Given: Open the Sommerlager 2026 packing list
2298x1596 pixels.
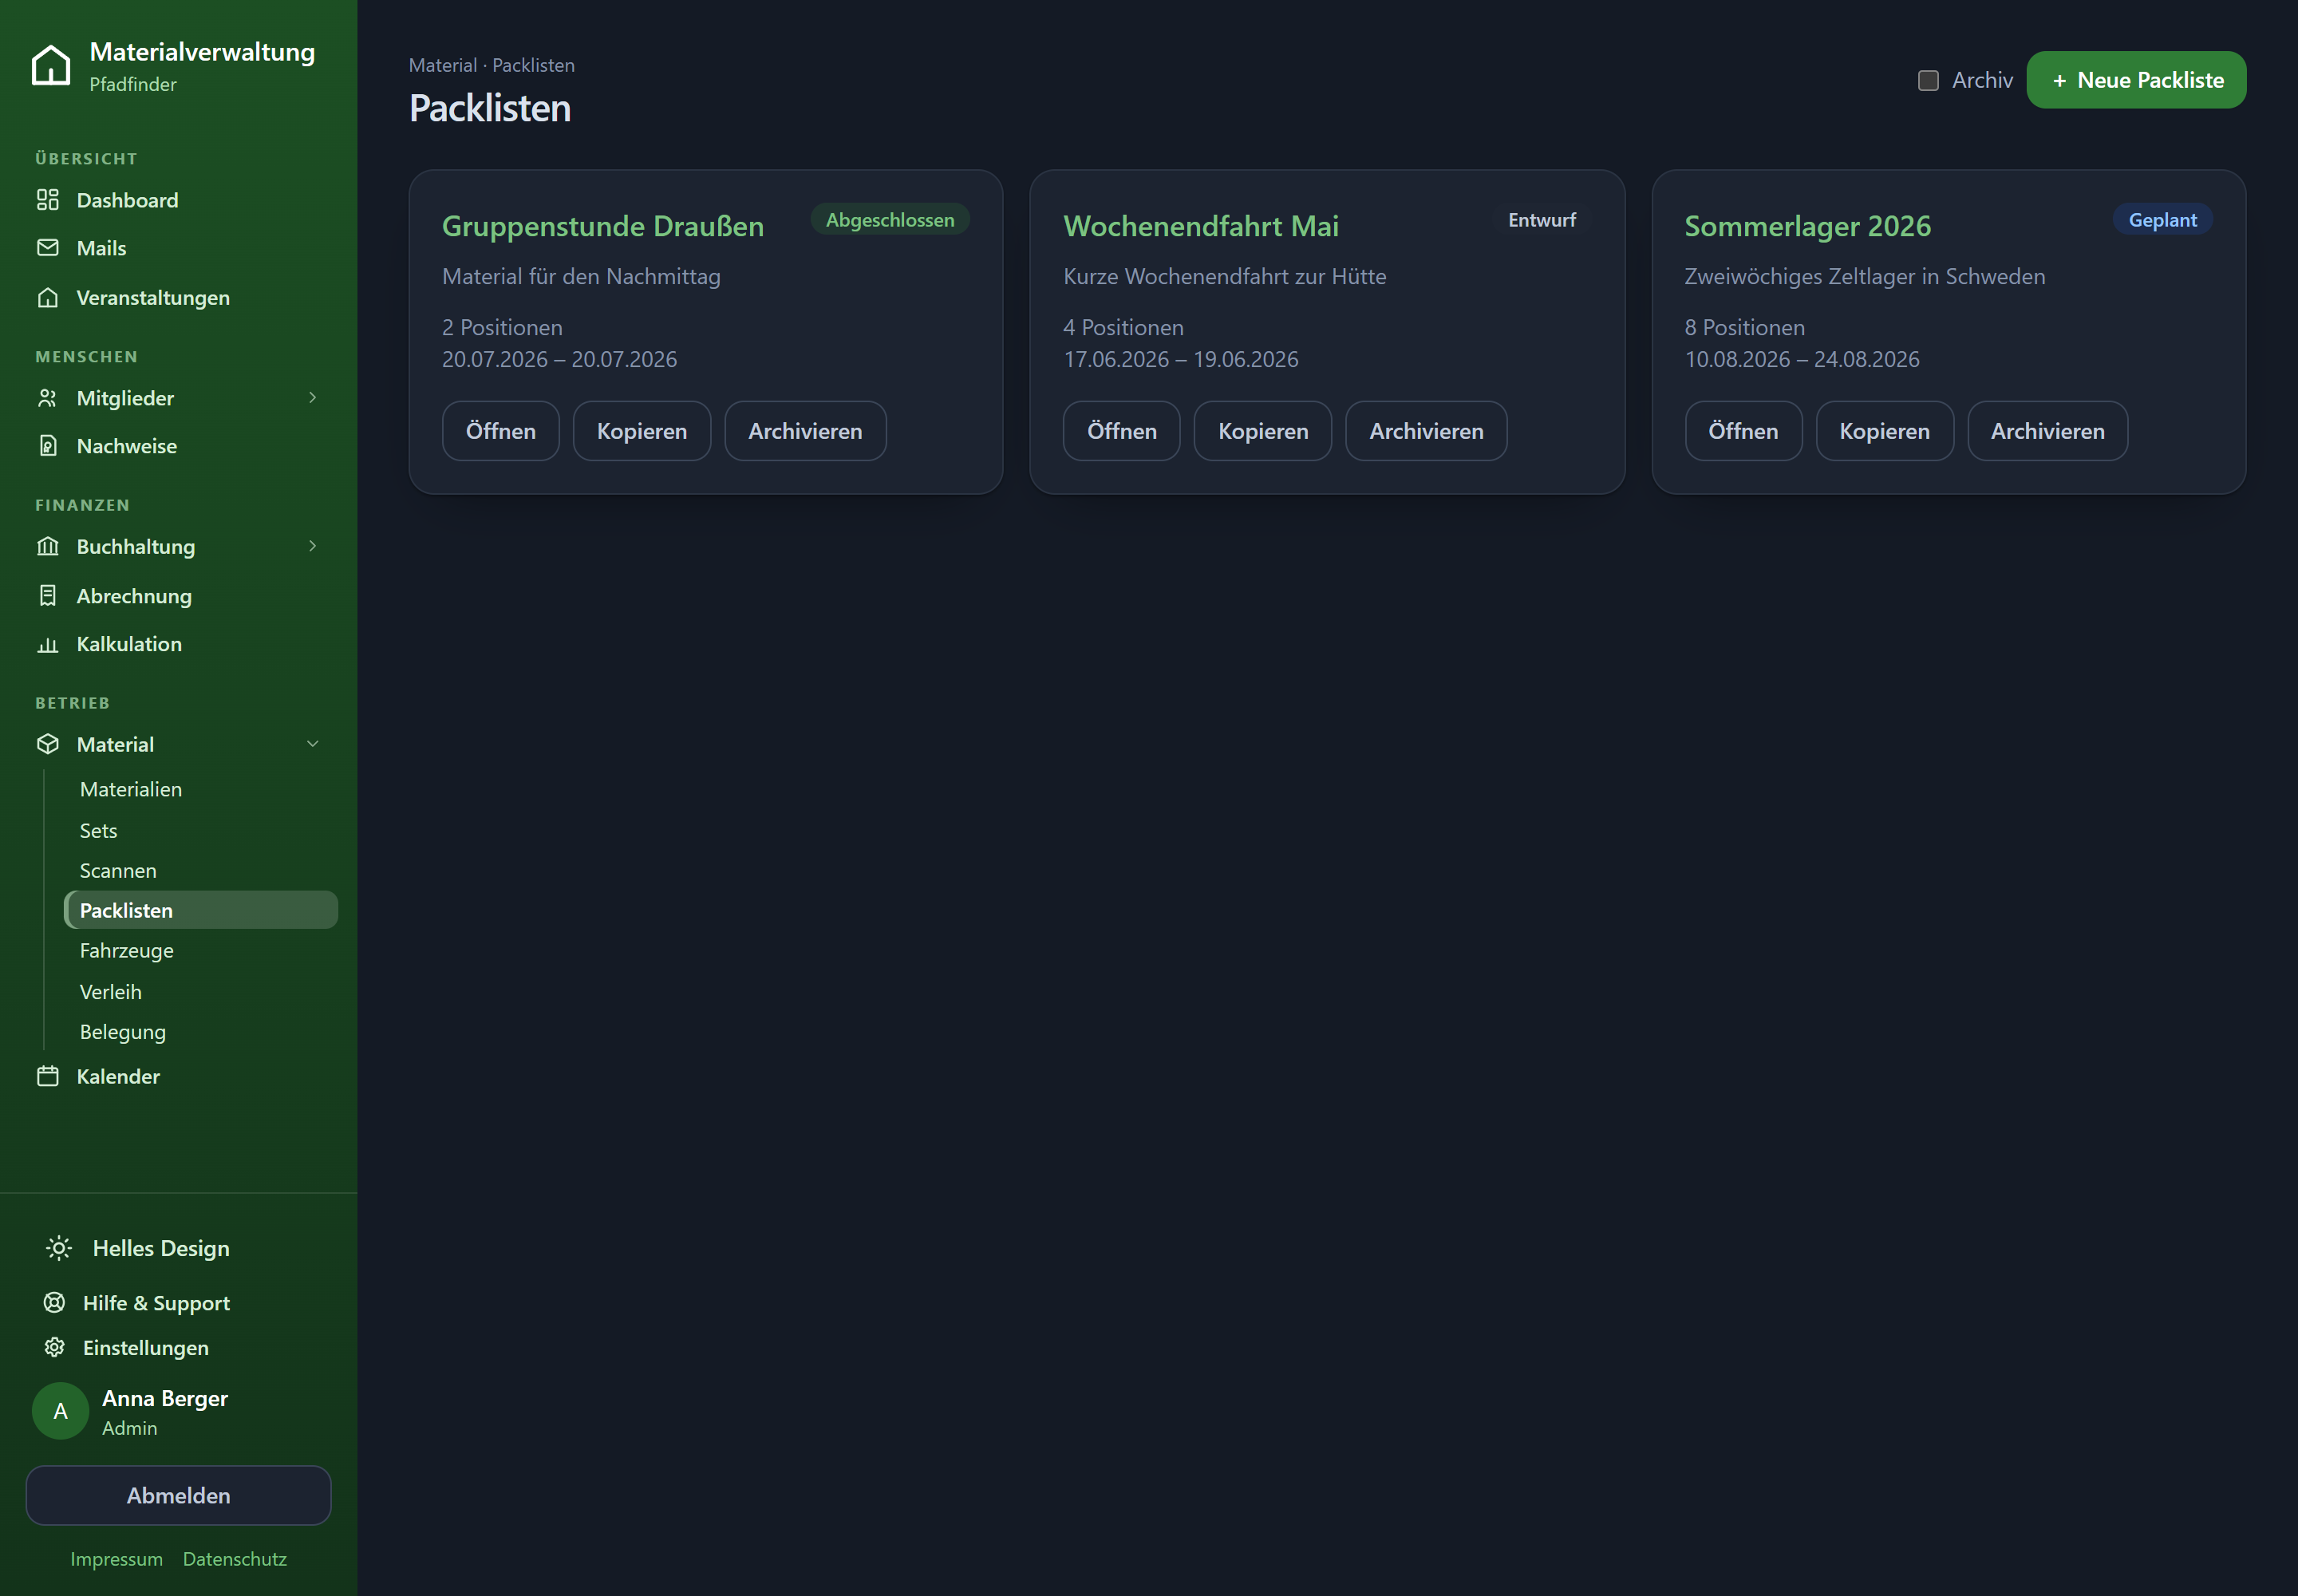Looking at the screenshot, I should 1743,431.
